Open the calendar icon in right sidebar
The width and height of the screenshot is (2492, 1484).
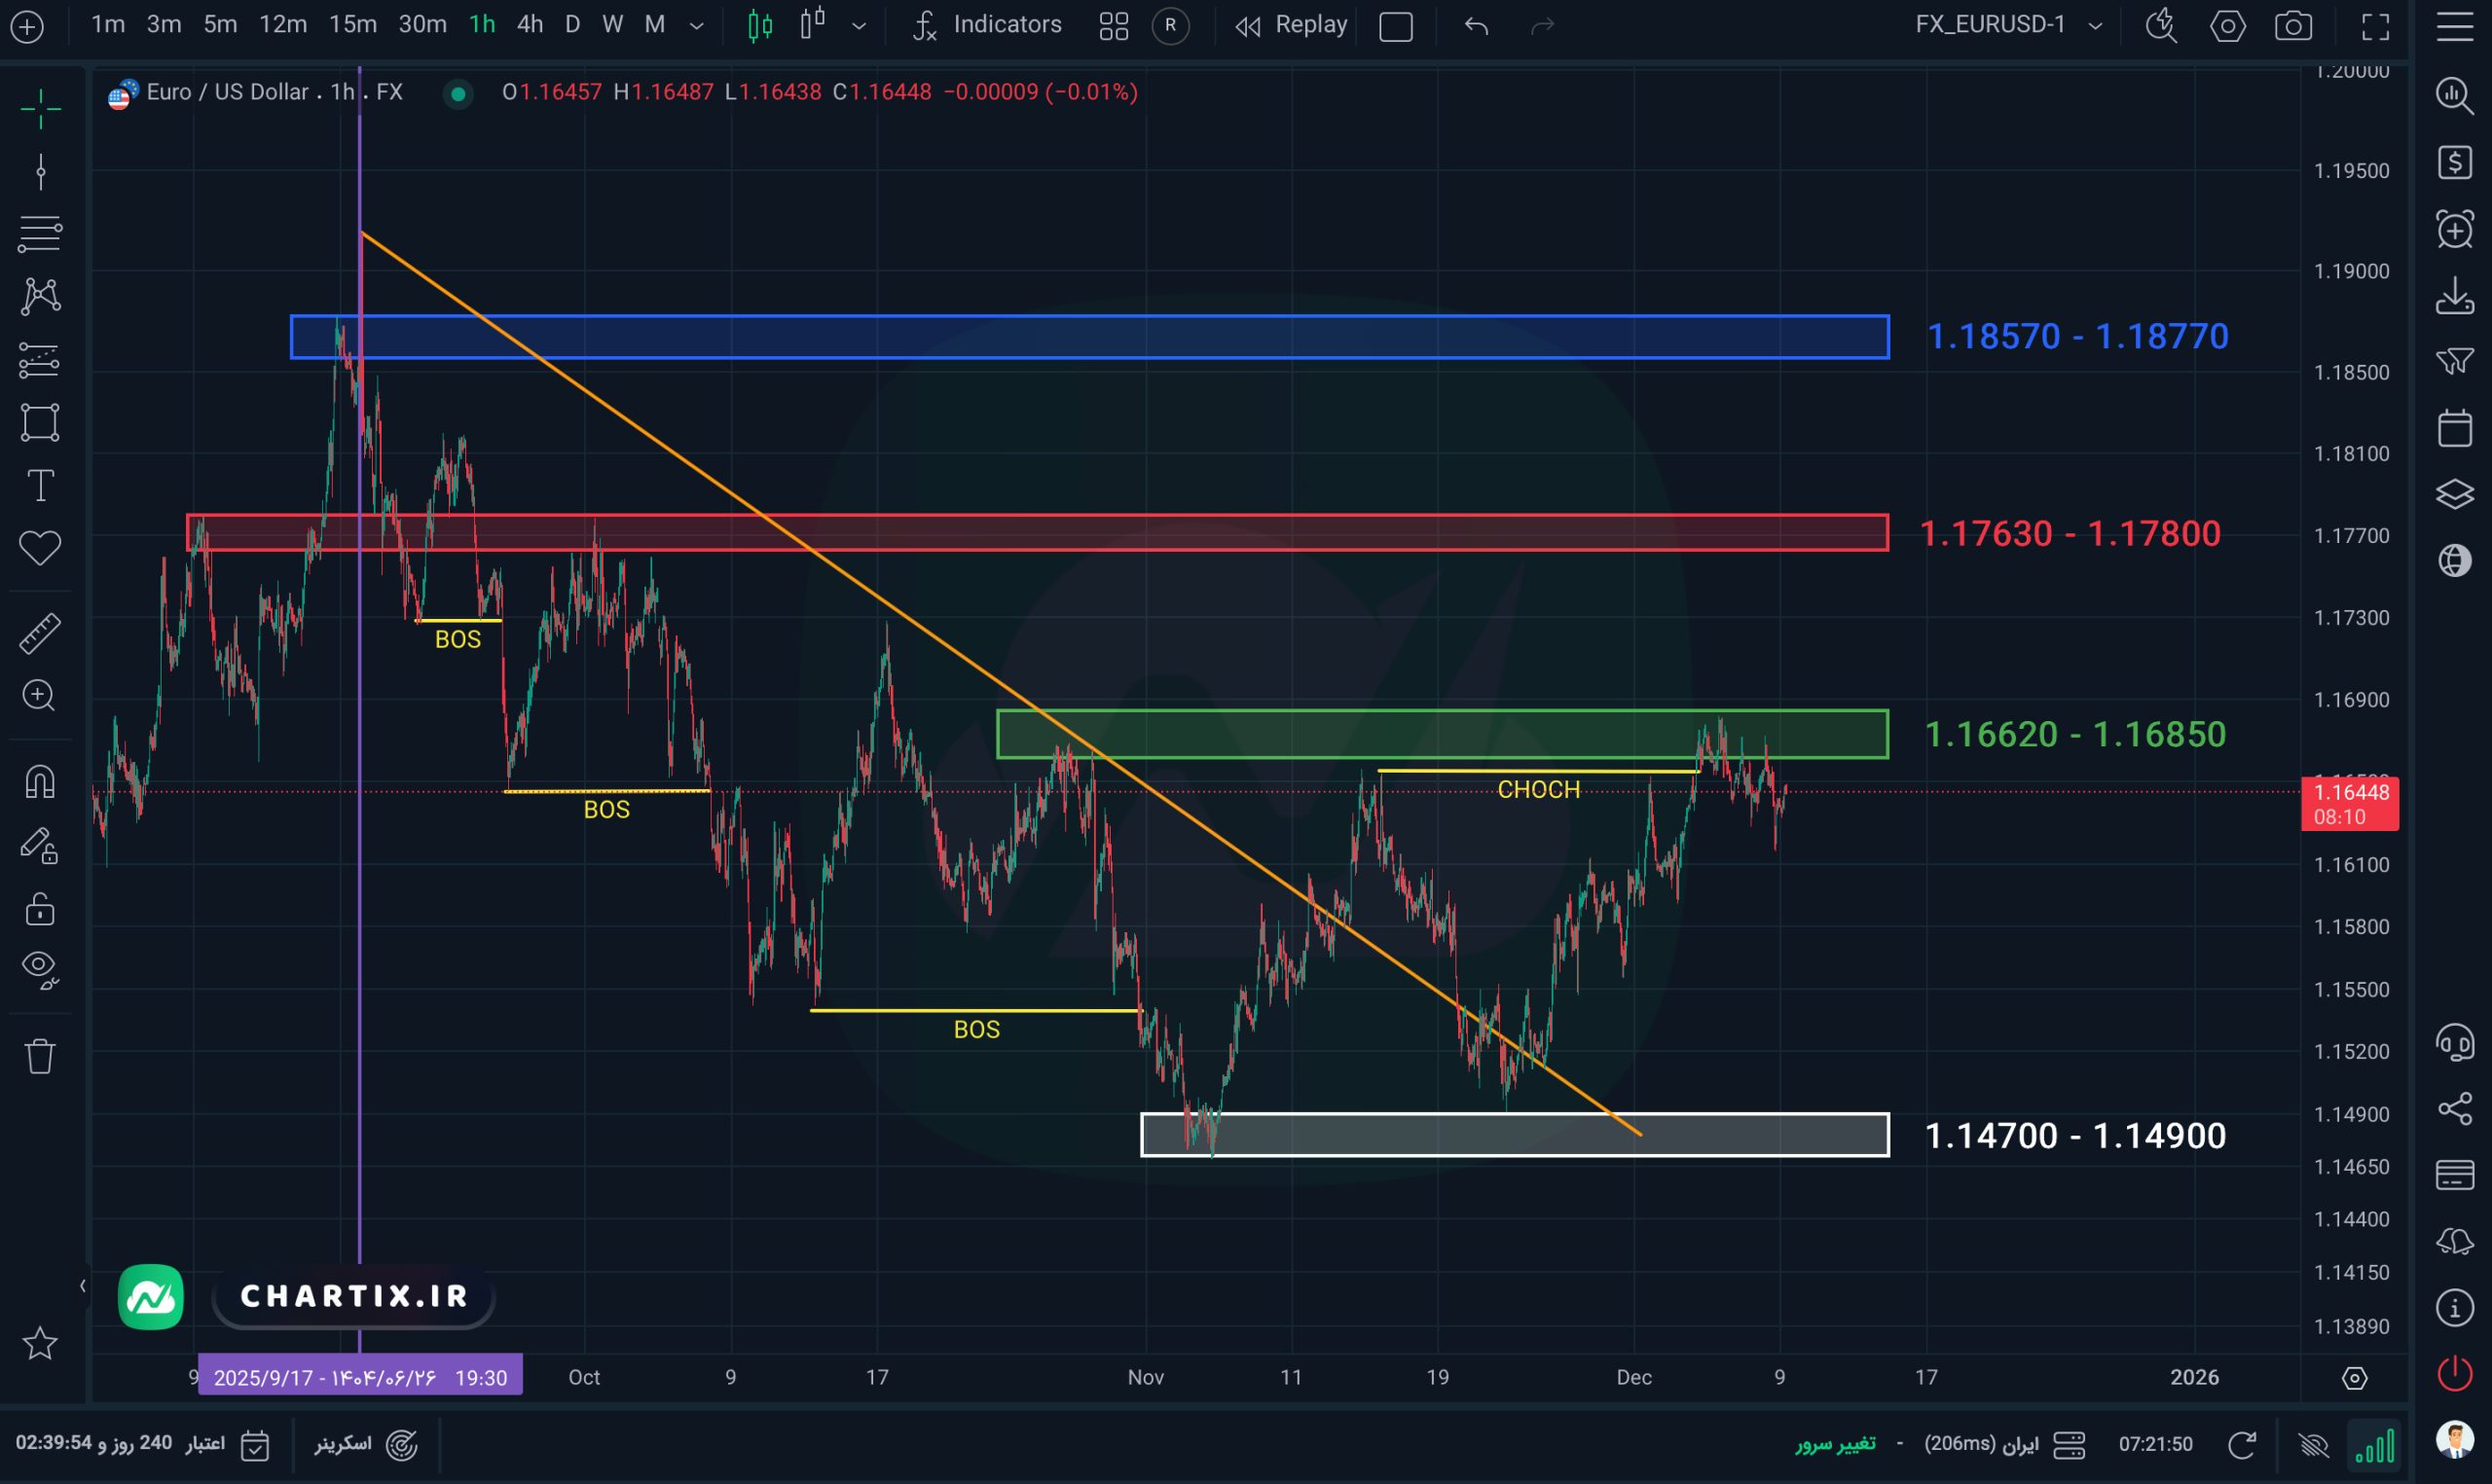(2454, 428)
